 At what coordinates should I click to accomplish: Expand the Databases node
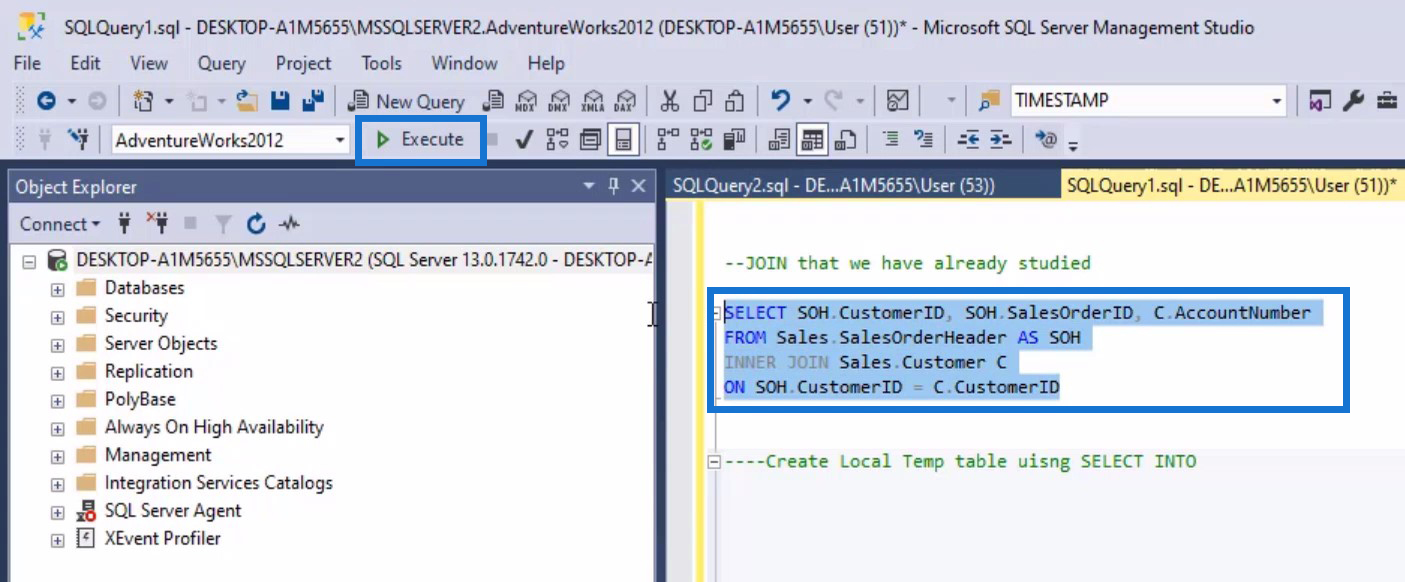(x=57, y=289)
